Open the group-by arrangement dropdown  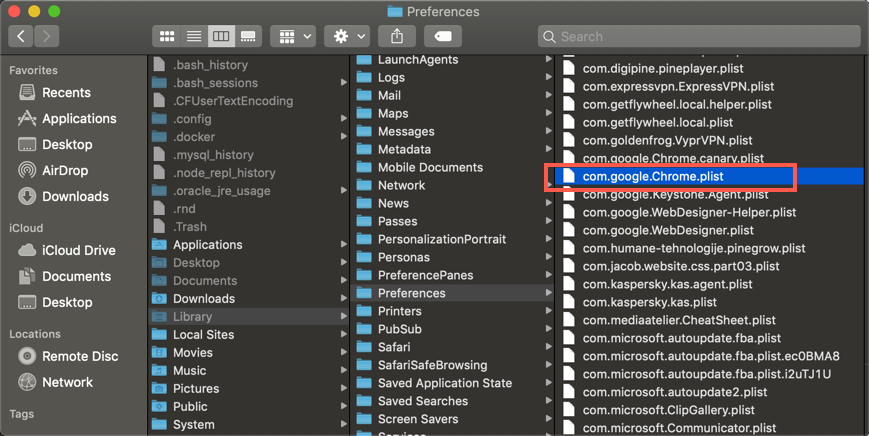click(293, 36)
